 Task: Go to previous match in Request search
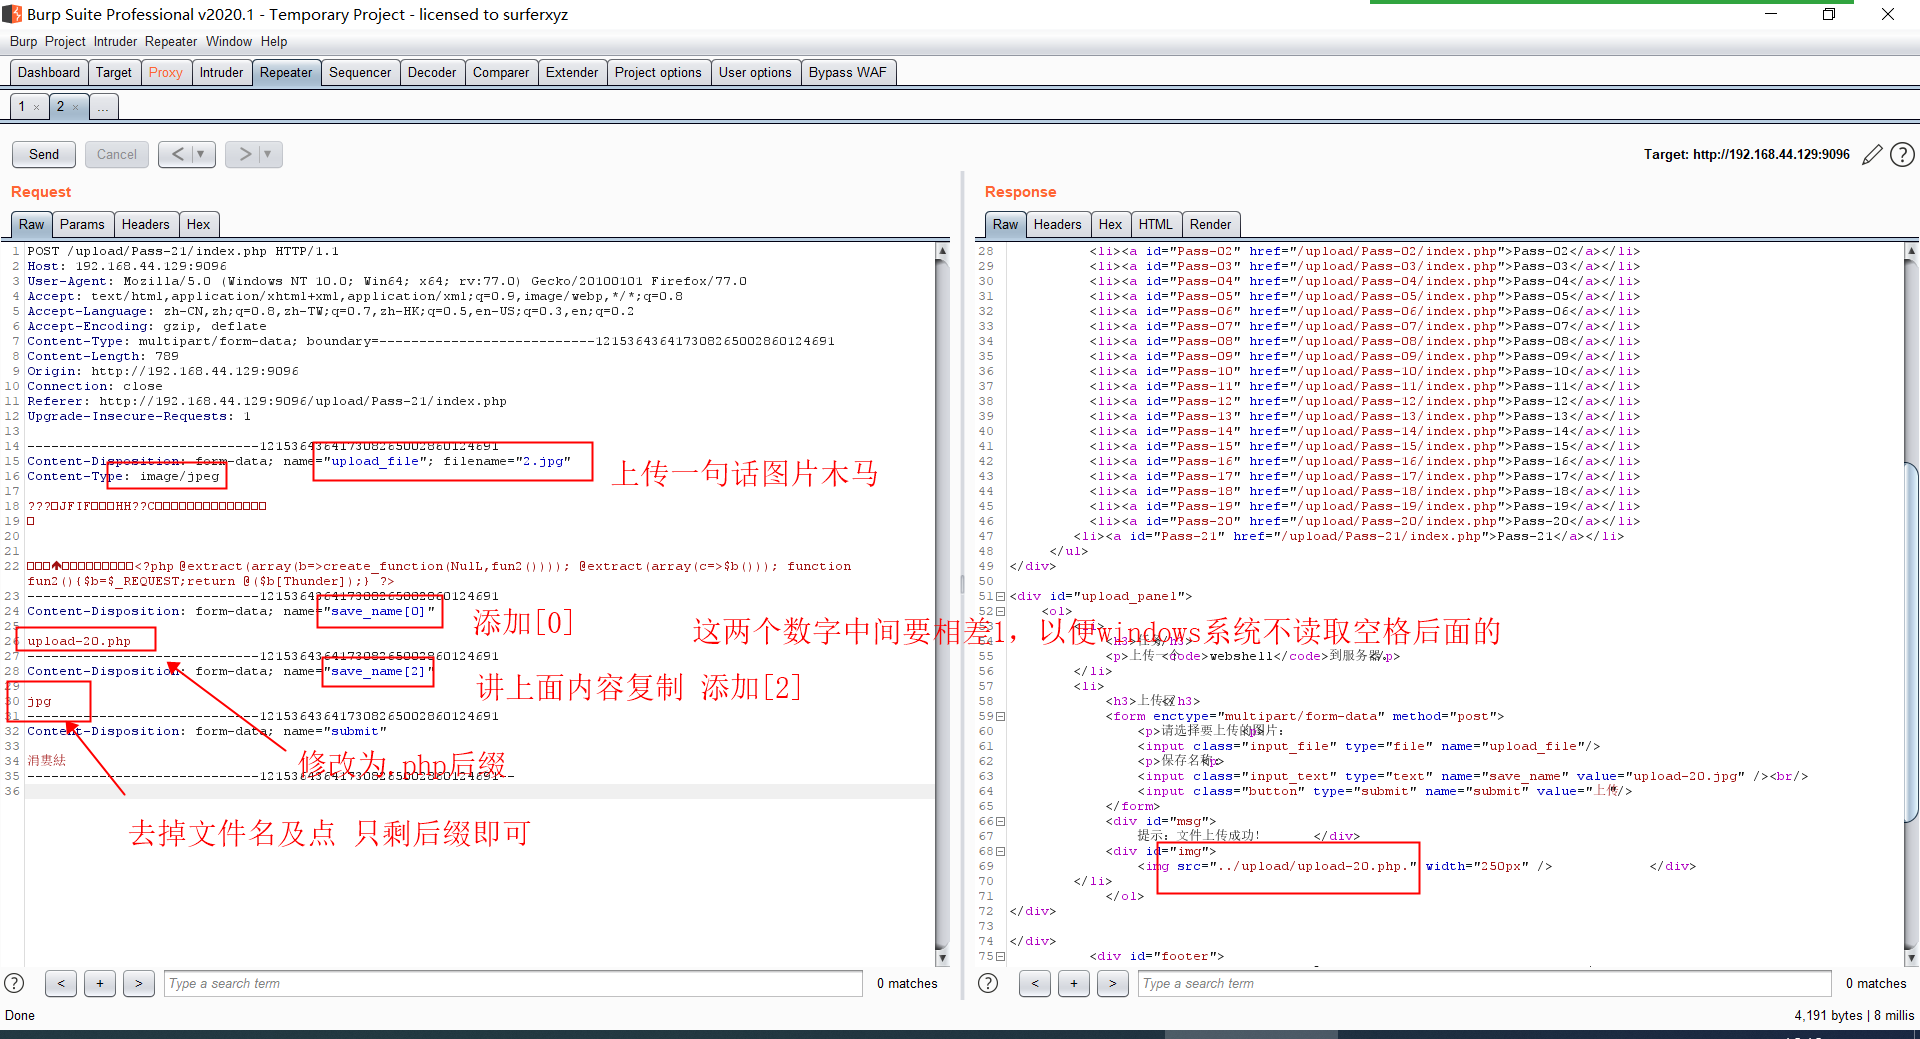[x=61, y=983]
